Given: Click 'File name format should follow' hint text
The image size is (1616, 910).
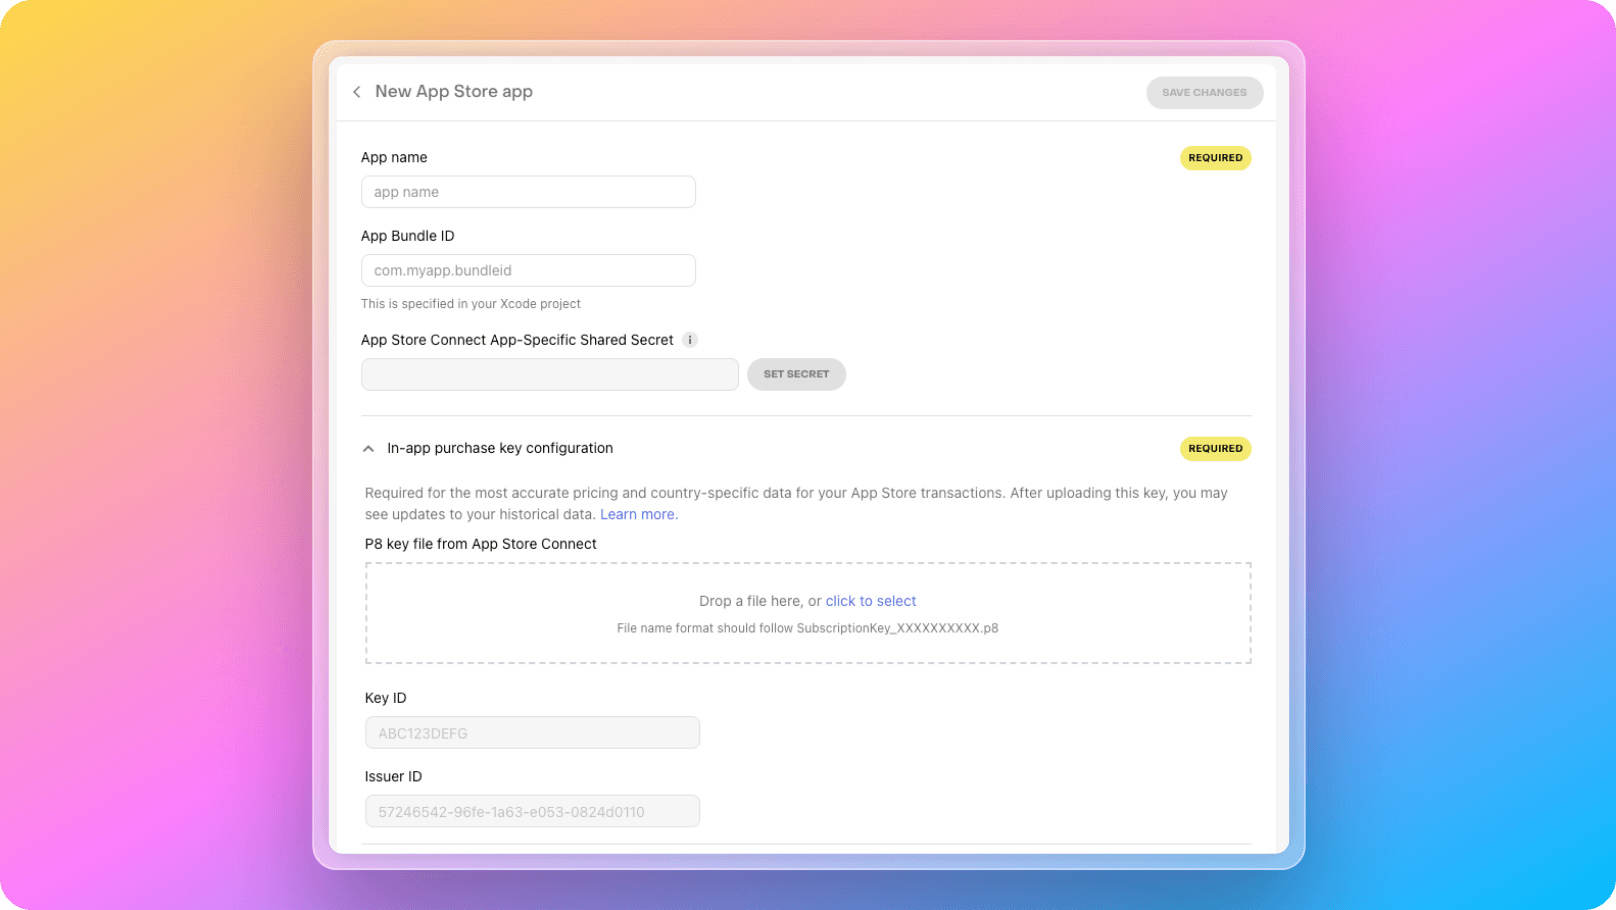Looking at the screenshot, I should pos(807,628).
